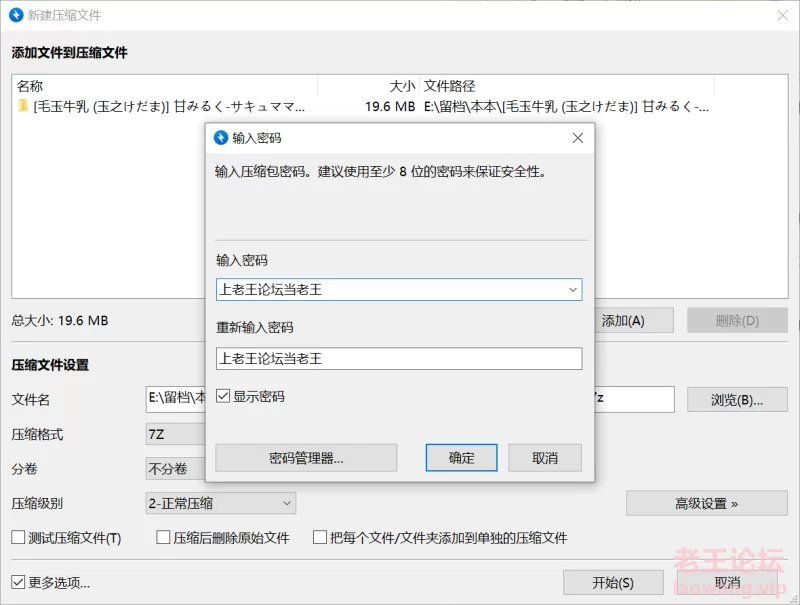This screenshot has width=800, height=605.
Task: Expand 高级设置 » options
Action: coord(707,503)
